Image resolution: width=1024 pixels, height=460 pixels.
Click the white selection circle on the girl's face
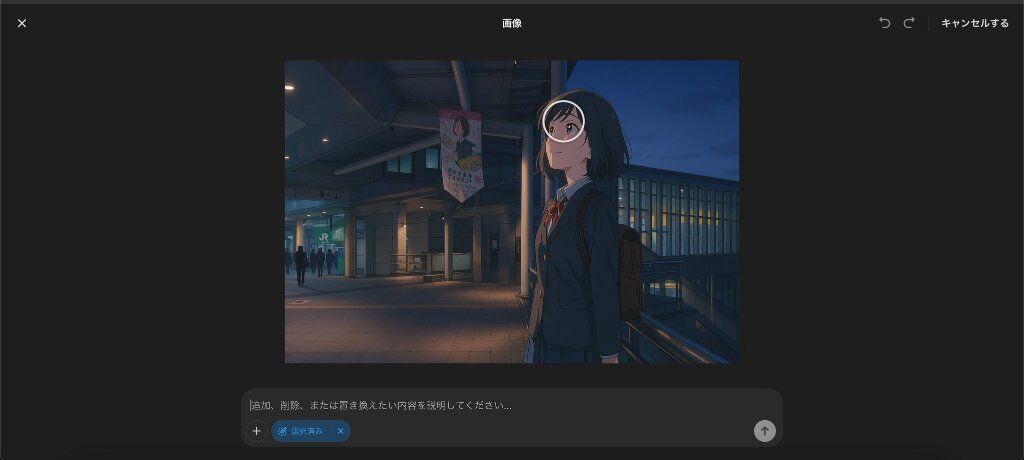pyautogui.click(x=563, y=122)
